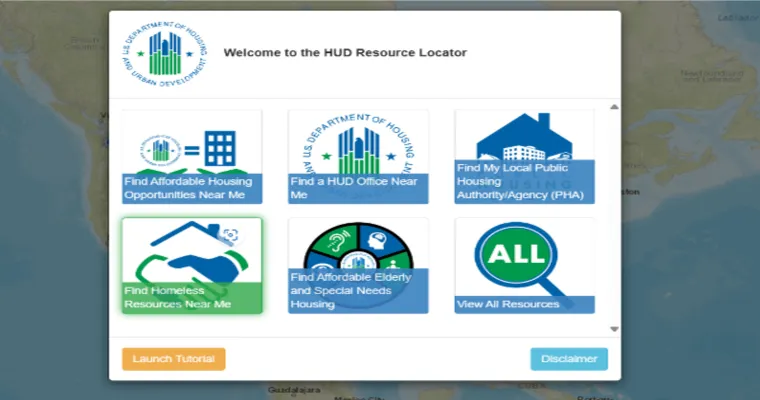Click the scroll up arrow in dialog
760x400 pixels.
point(614,107)
